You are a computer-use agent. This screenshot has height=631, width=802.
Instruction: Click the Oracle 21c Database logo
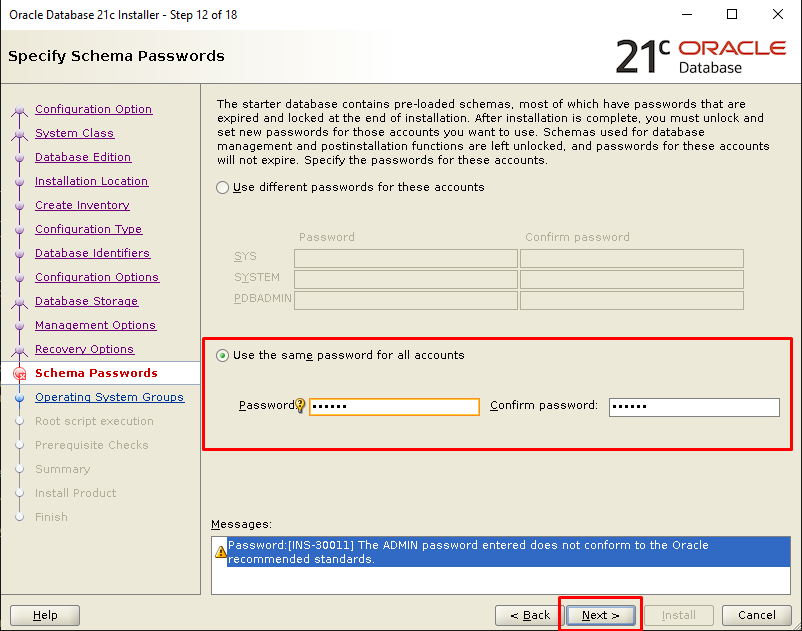(701, 56)
